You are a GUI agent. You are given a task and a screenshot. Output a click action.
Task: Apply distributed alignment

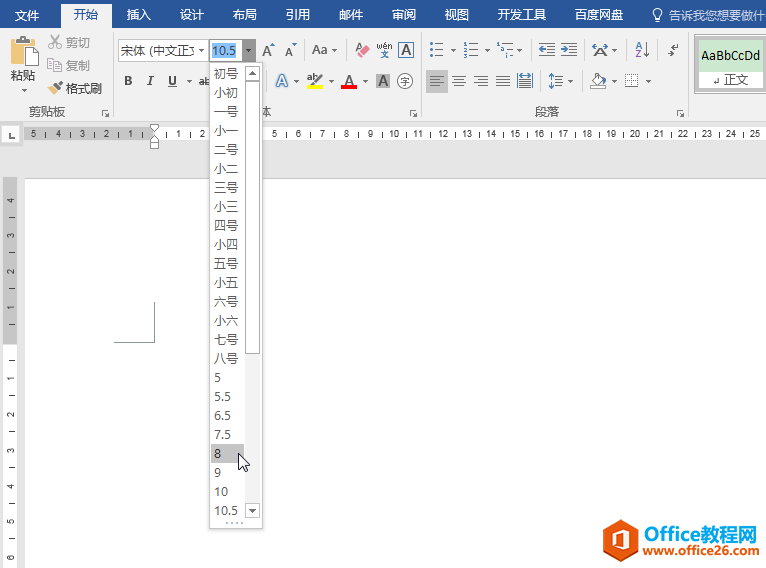525,81
